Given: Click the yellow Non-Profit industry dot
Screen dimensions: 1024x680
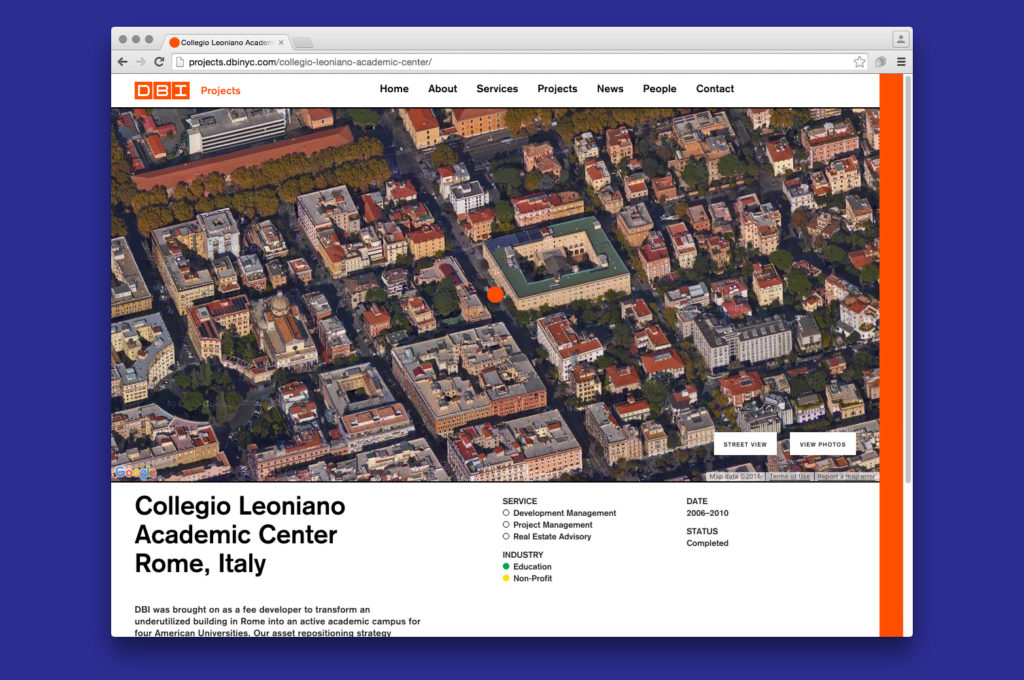Looking at the screenshot, I should [506, 579].
